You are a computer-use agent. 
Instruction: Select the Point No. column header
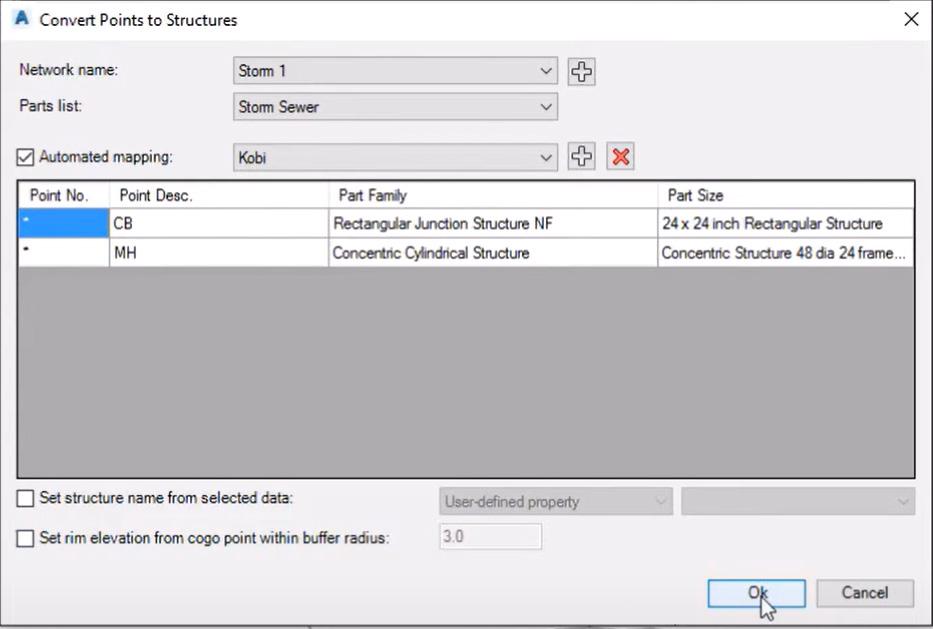click(x=64, y=195)
